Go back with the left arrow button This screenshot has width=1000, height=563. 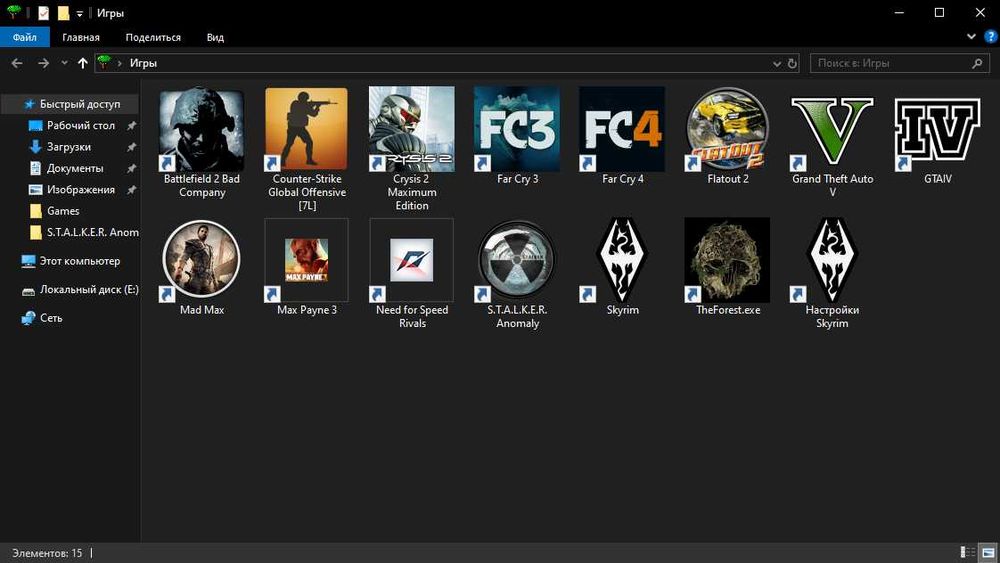(x=17, y=63)
